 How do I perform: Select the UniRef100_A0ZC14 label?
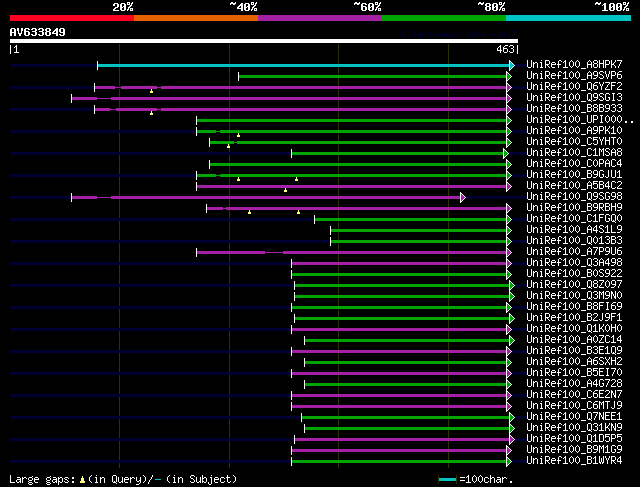(x=574, y=340)
